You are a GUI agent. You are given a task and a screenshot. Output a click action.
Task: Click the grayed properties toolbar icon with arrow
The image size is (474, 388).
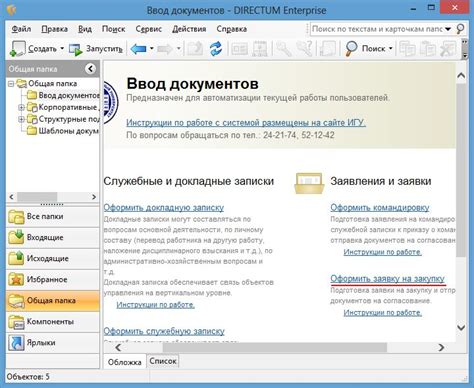(260, 49)
